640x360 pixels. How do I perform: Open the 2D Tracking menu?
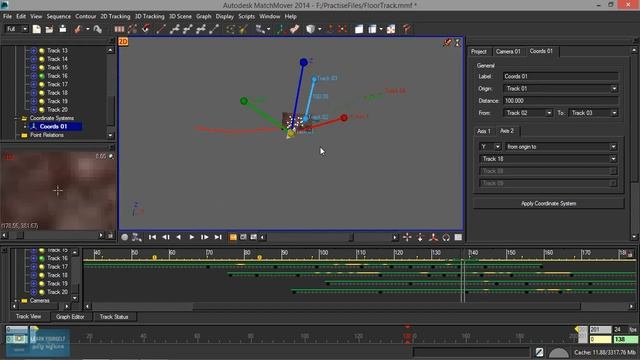tap(115, 17)
